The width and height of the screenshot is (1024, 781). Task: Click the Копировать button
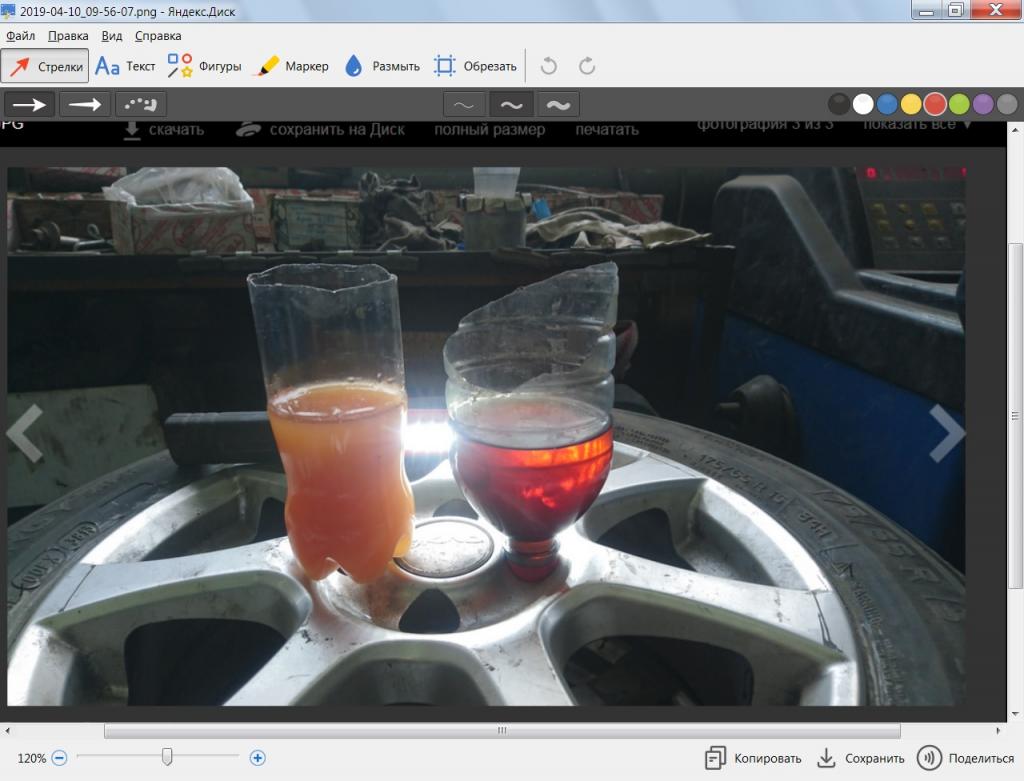[x=753, y=758]
